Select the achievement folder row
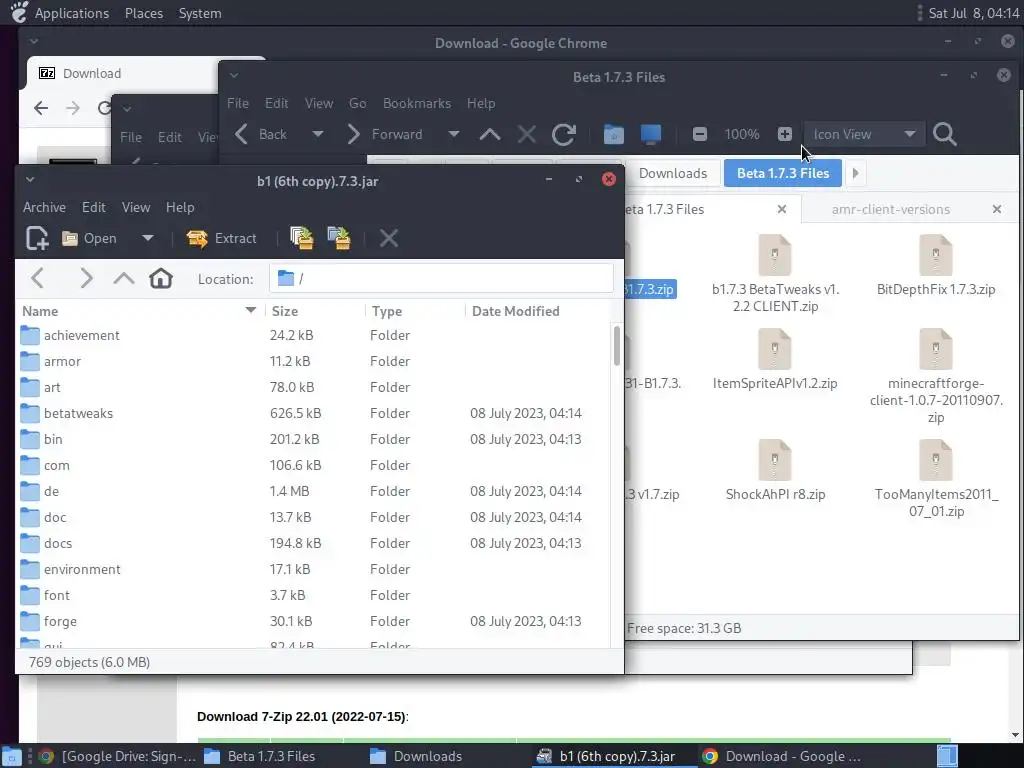 pos(313,335)
